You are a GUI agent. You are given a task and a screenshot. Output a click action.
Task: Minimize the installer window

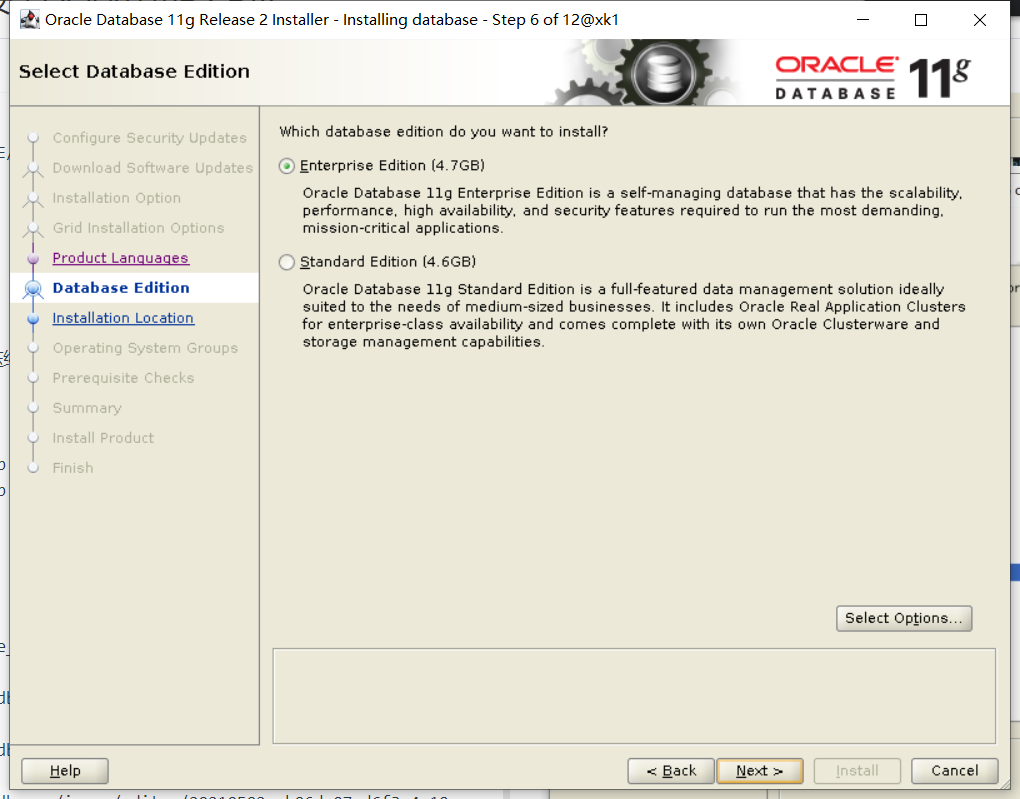863,20
